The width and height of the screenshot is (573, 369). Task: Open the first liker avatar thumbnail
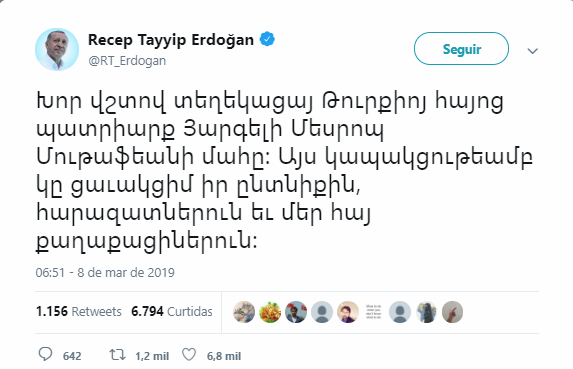point(244,312)
